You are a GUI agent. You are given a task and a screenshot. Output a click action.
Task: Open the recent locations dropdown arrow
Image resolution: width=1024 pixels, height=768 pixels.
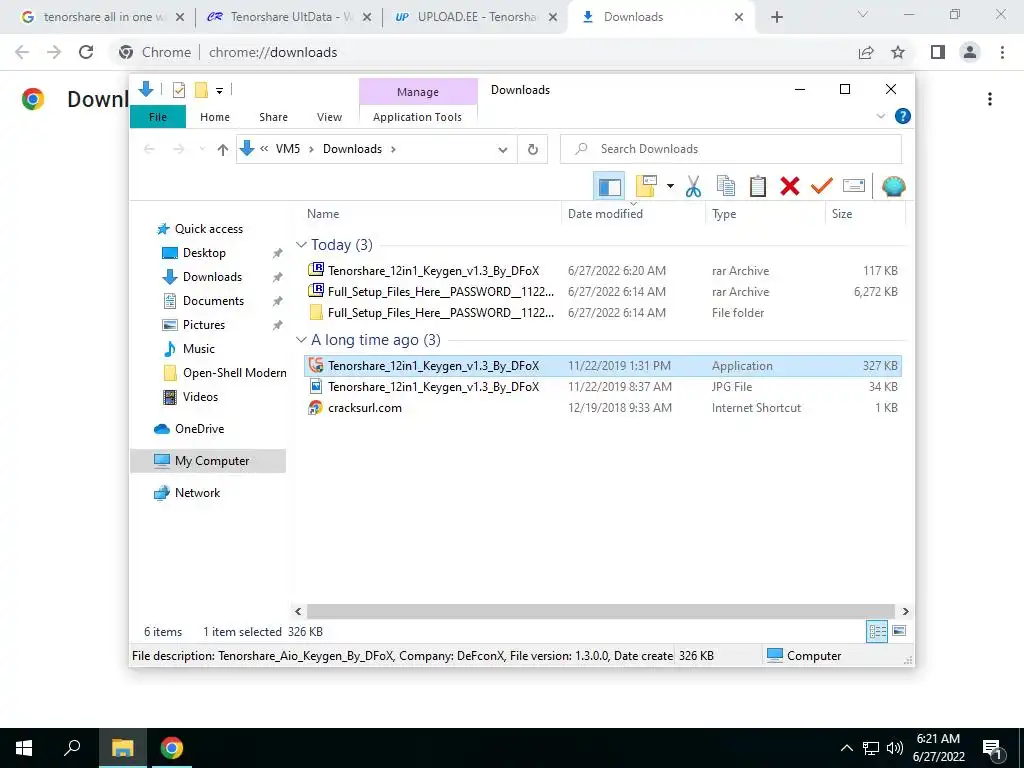(x=202, y=150)
